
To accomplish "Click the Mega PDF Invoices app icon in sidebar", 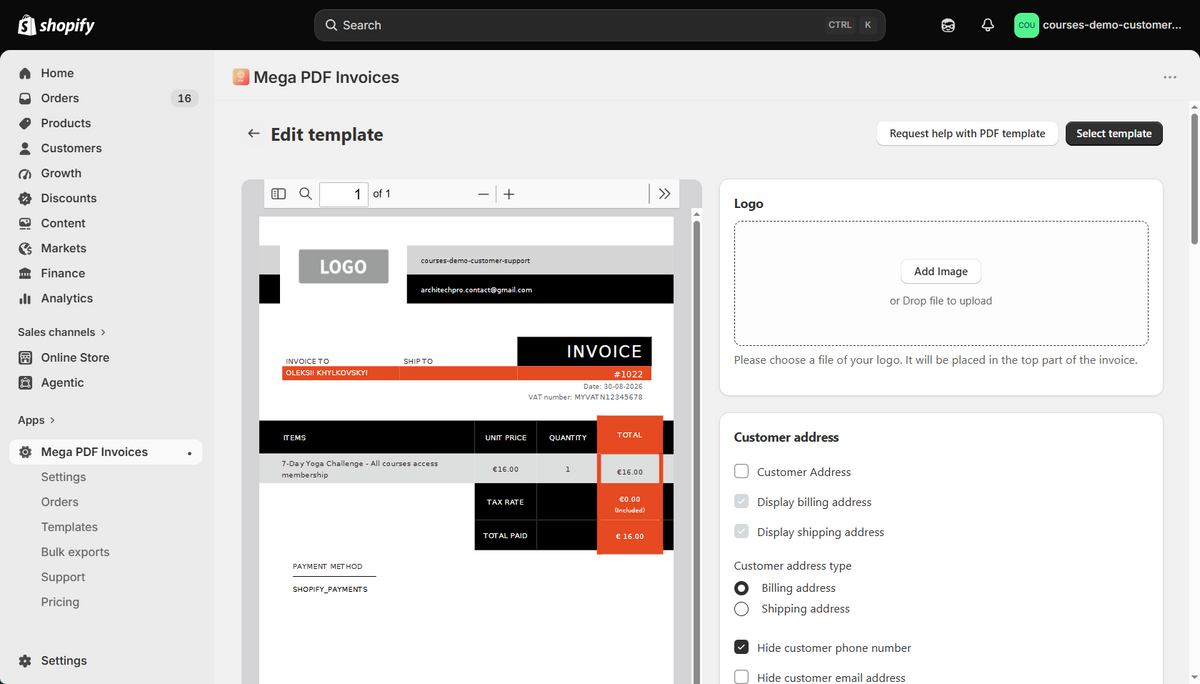I will pos(25,452).
